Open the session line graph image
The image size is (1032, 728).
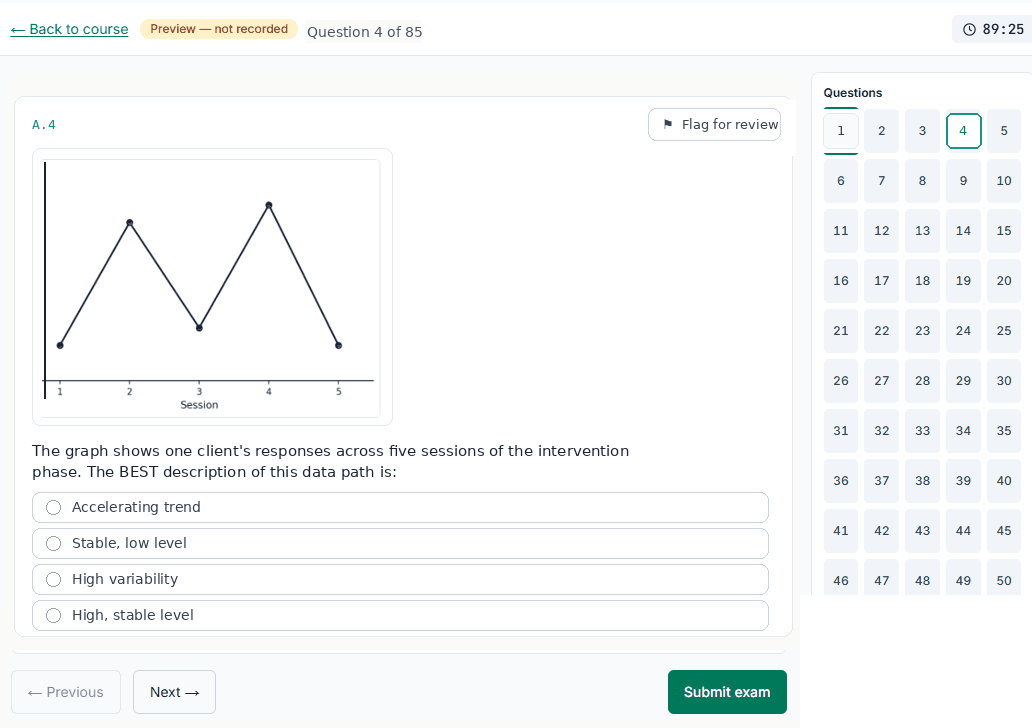[x=213, y=287]
